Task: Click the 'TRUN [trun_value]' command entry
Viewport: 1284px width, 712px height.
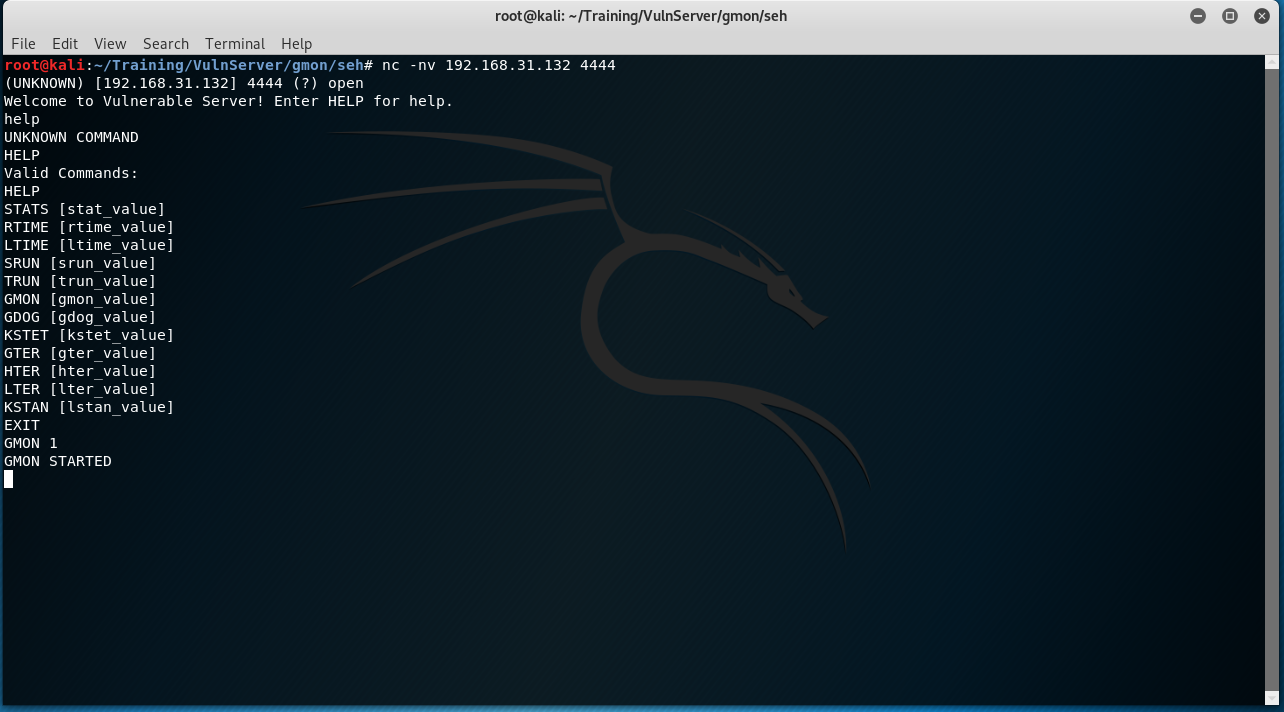Action: (80, 281)
